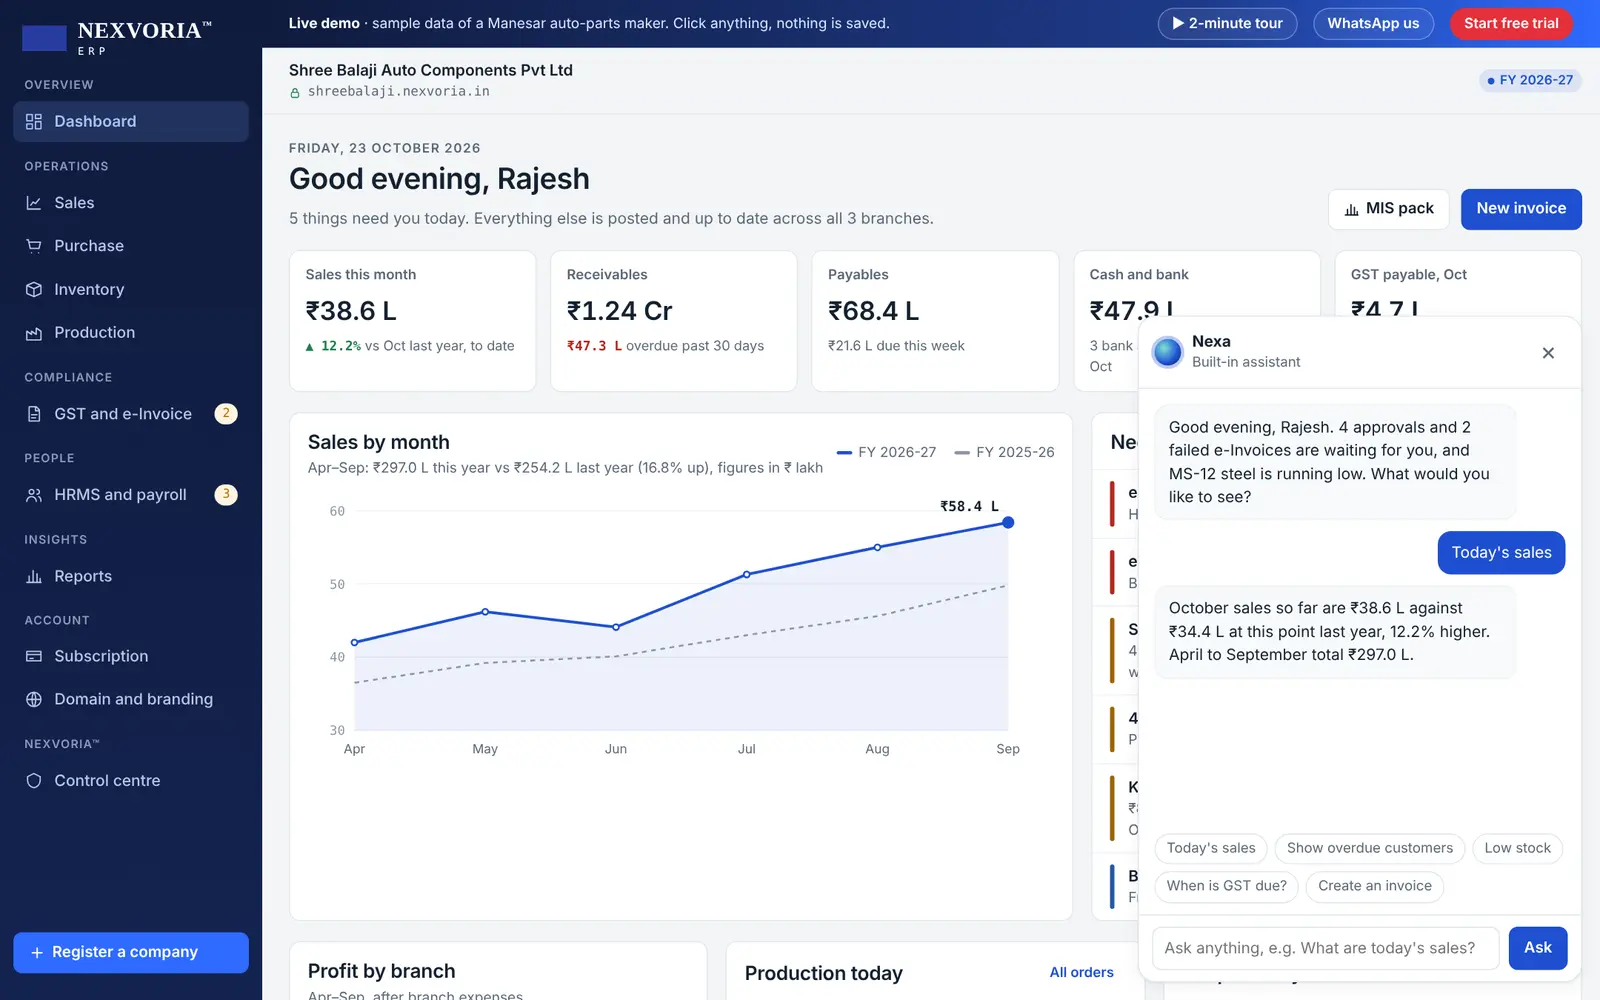This screenshot has height=1000, width=1600.
Task: Click the WhatsApp us button
Action: (x=1373, y=23)
